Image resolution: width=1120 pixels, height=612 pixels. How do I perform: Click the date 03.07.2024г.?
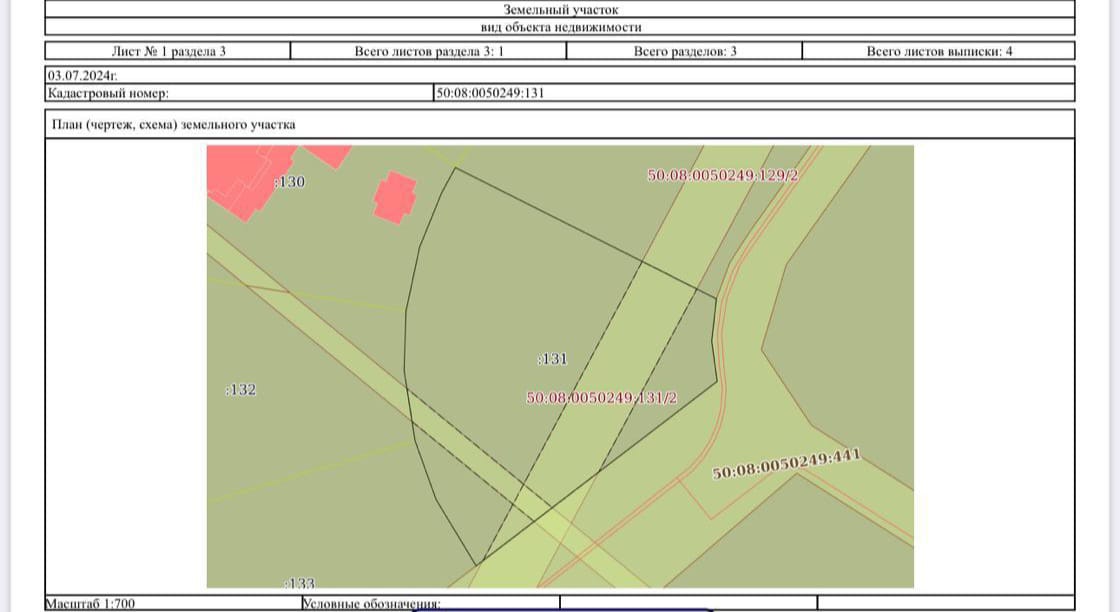pyautogui.click(x=82, y=75)
